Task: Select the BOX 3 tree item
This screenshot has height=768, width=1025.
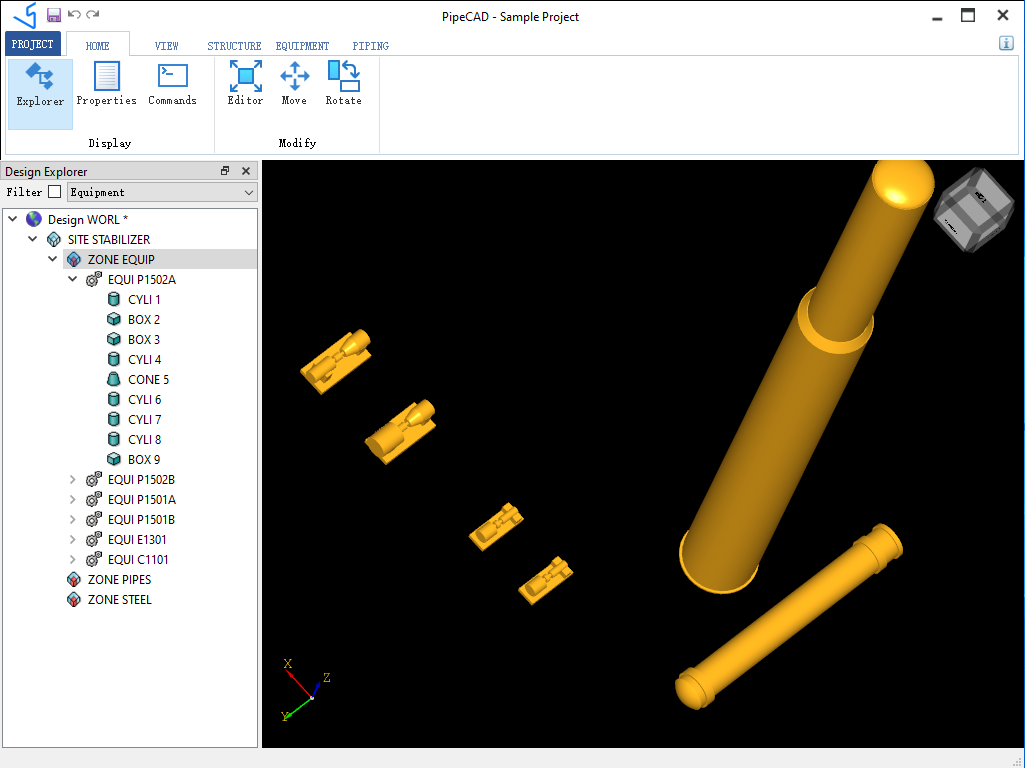Action: click(144, 339)
